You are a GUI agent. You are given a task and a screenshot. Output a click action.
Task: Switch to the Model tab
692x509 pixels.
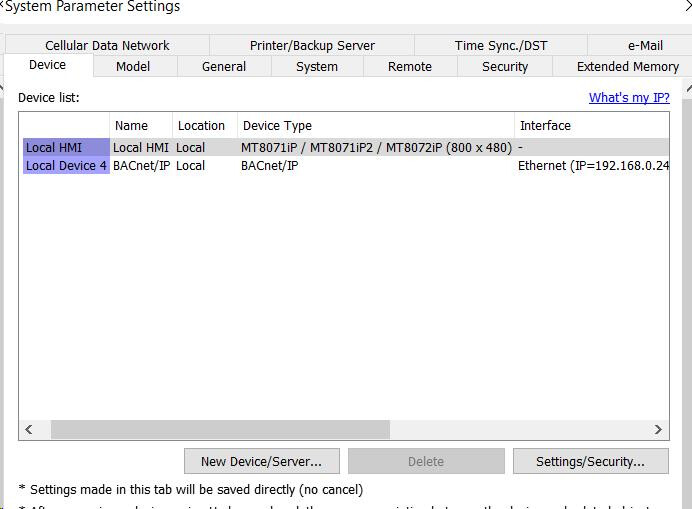point(133,67)
